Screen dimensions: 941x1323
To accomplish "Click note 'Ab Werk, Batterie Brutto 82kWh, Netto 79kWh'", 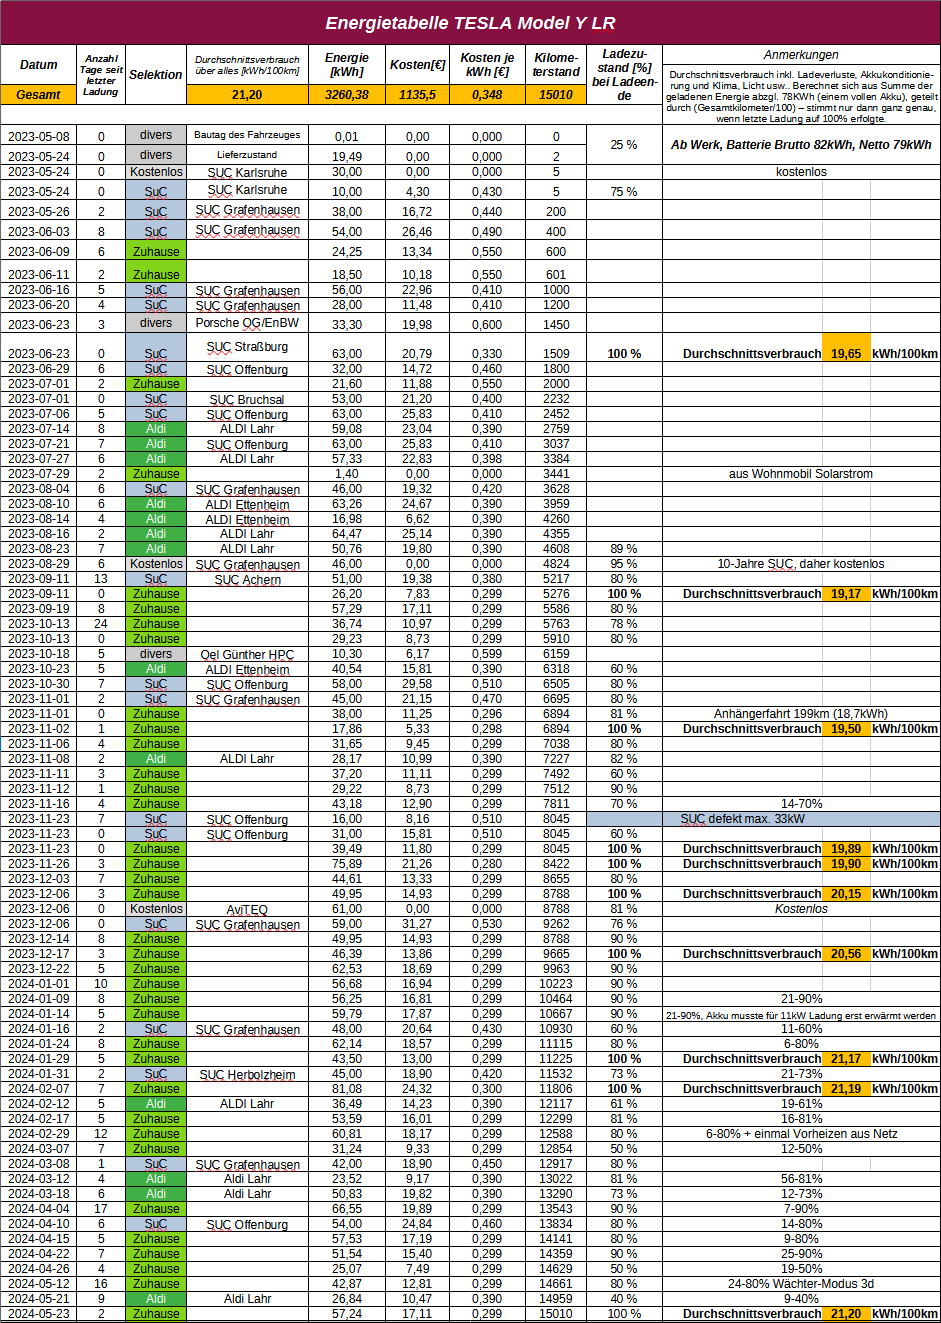I will click(x=801, y=145).
